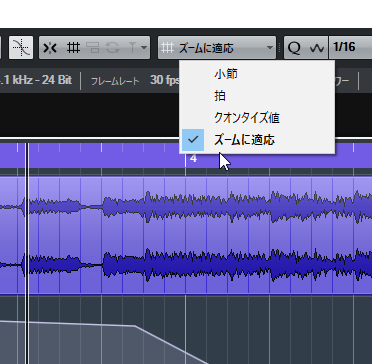Select the upper channel audio waveform
Screen dimensions: 372x364
click(x=186, y=206)
